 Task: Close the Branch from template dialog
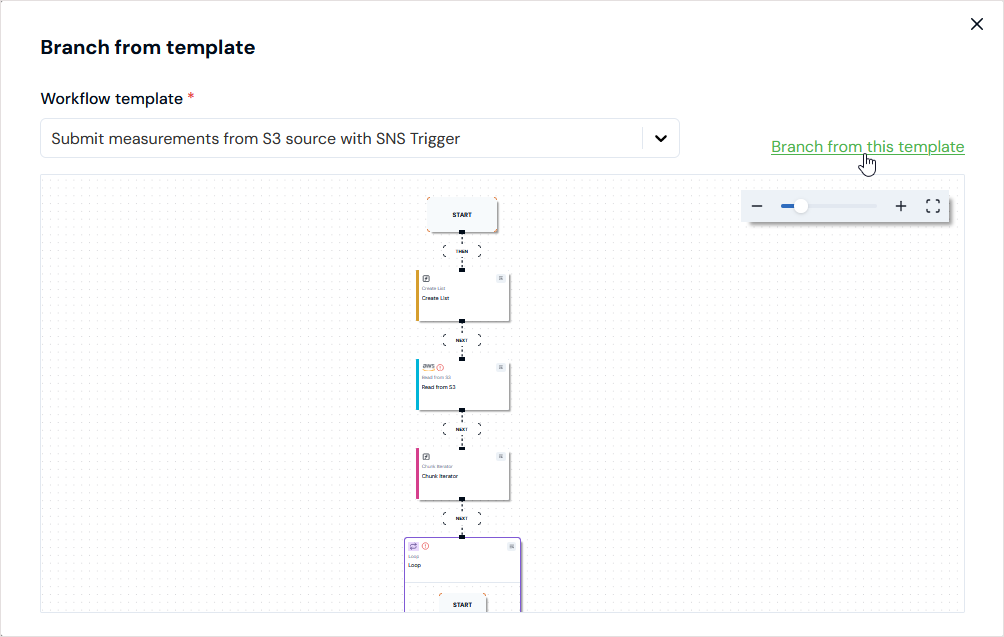click(x=976, y=24)
